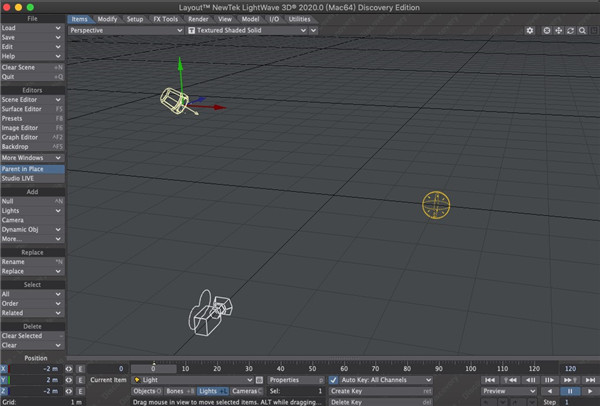Expand the Save menu
The width and height of the screenshot is (600, 406).
coord(32,38)
